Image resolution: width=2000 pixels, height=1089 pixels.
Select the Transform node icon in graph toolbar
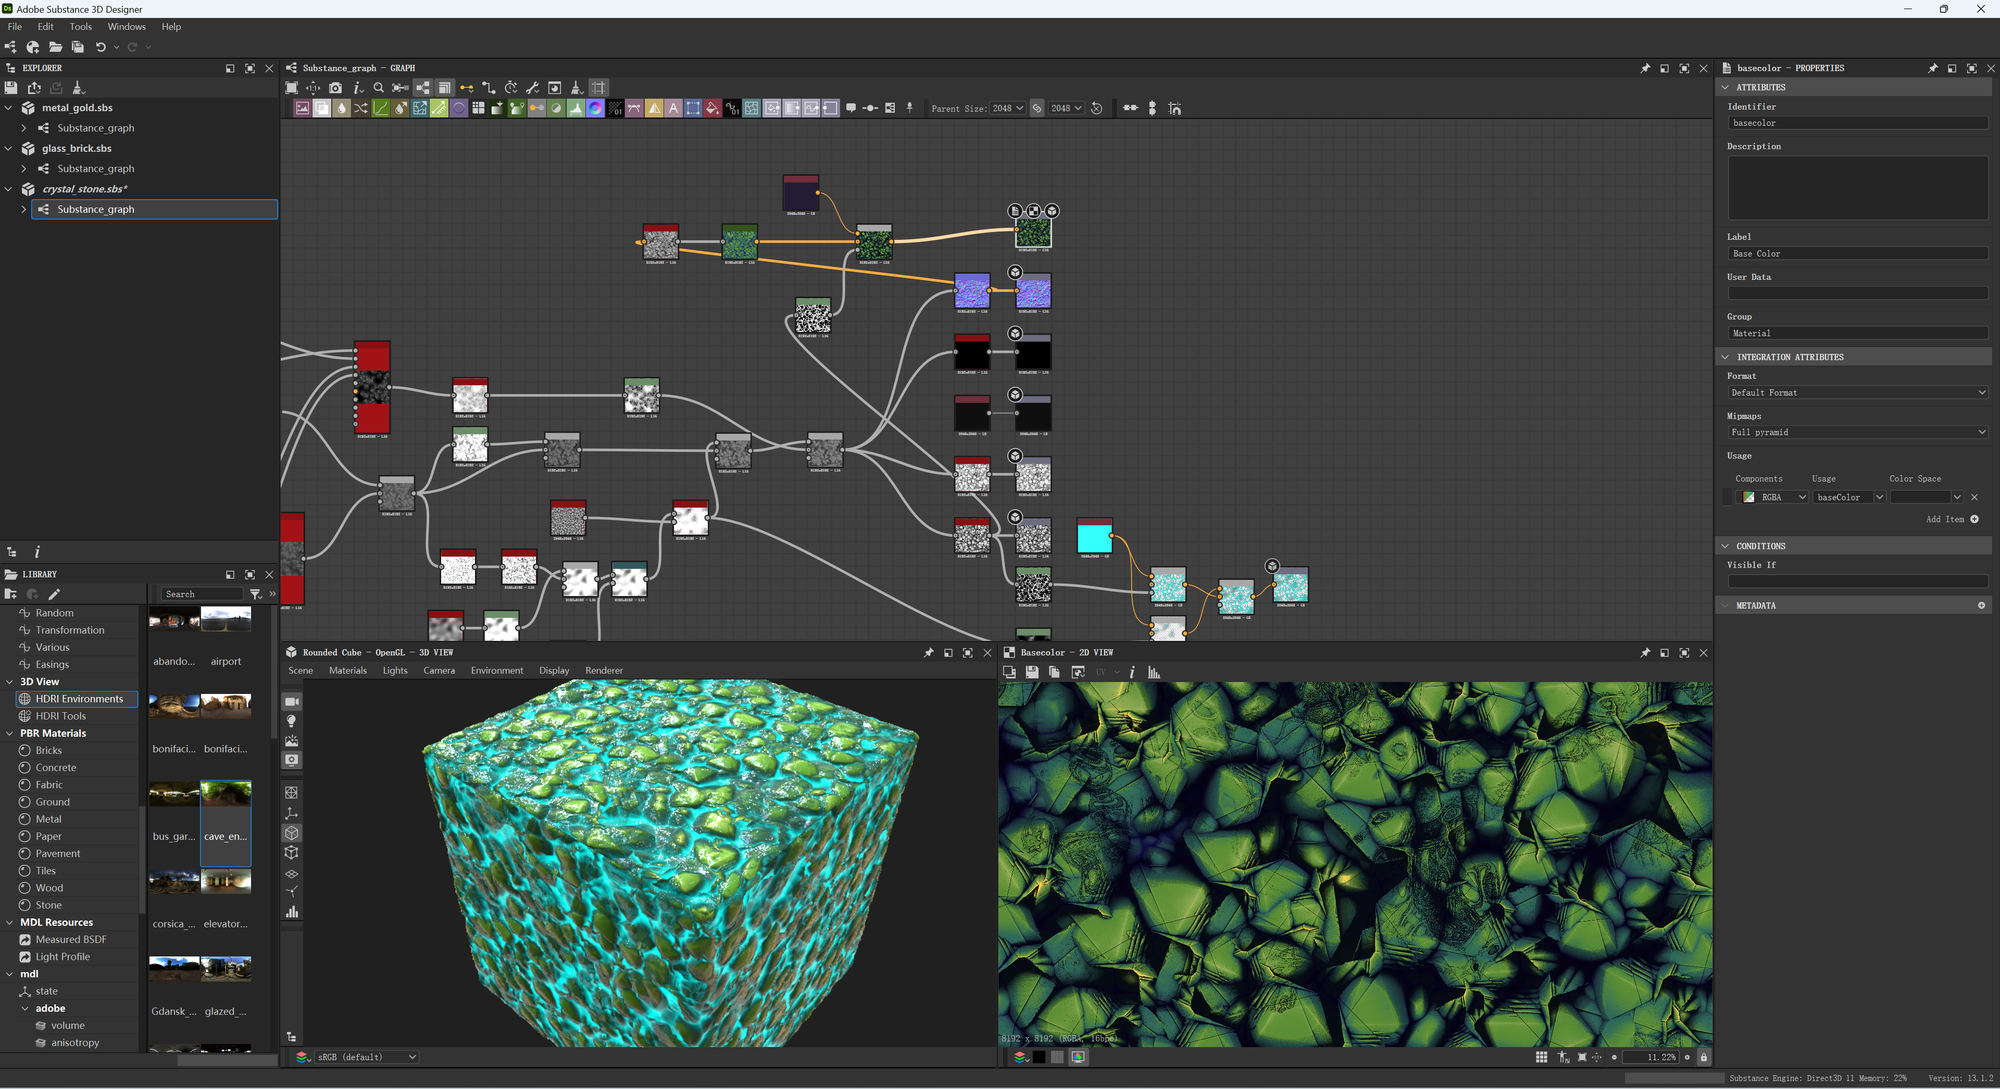click(420, 108)
